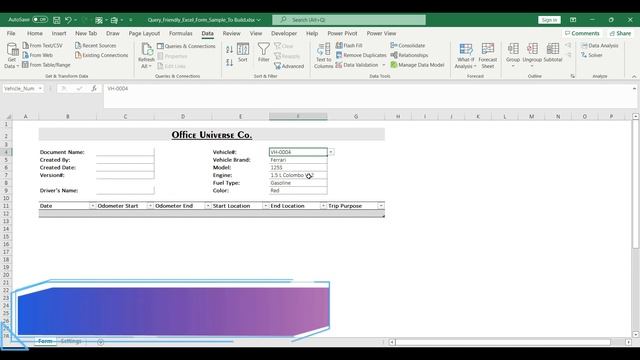Open Page Layout tab
Image resolution: width=640 pixels, height=360 pixels.
pos(144,33)
